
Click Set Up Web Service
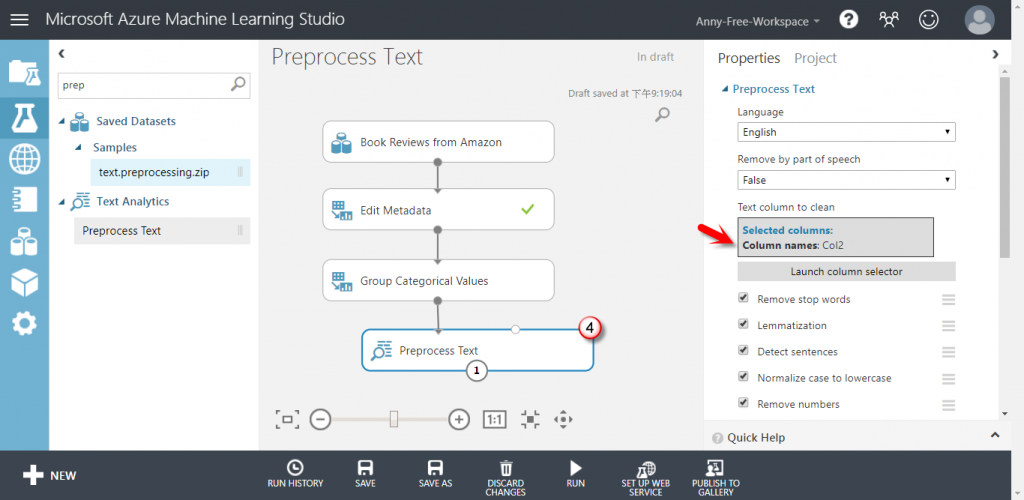[646, 478]
